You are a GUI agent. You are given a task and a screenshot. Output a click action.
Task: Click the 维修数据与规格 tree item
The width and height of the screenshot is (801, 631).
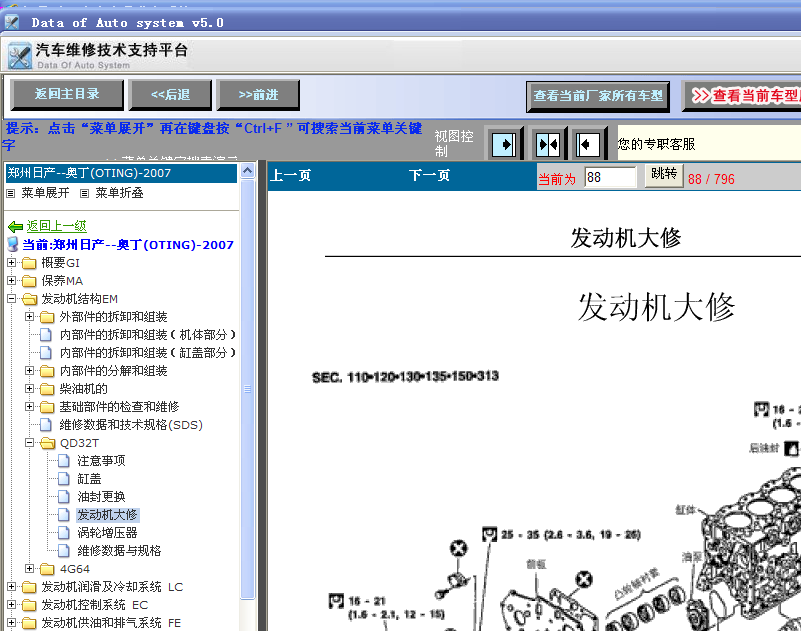pyautogui.click(x=119, y=551)
